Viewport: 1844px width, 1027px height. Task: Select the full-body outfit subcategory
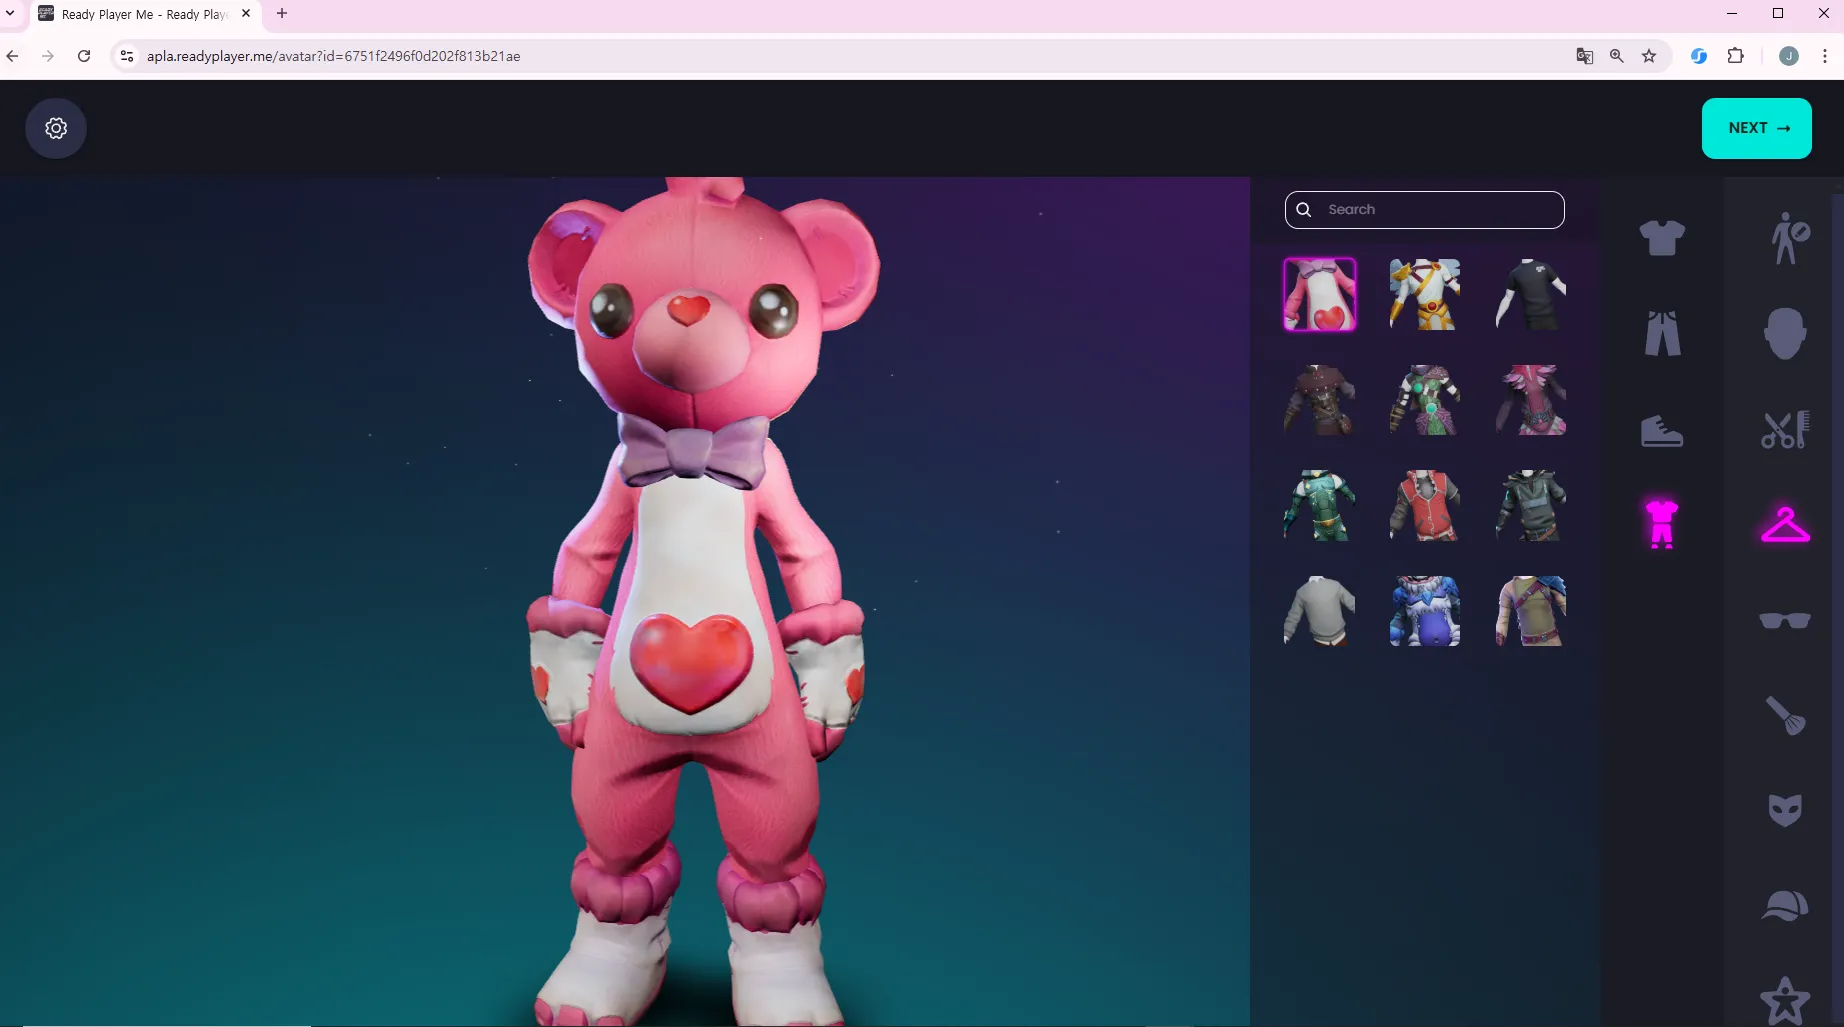pos(1662,523)
